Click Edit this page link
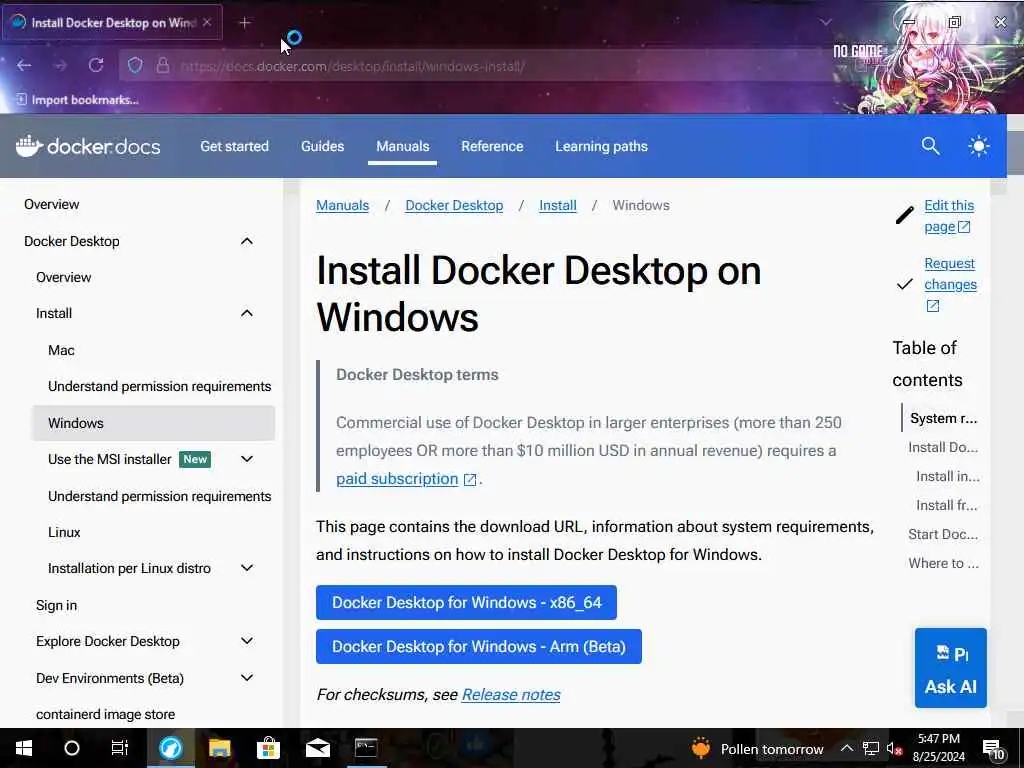The height and width of the screenshot is (768, 1024). point(948,216)
